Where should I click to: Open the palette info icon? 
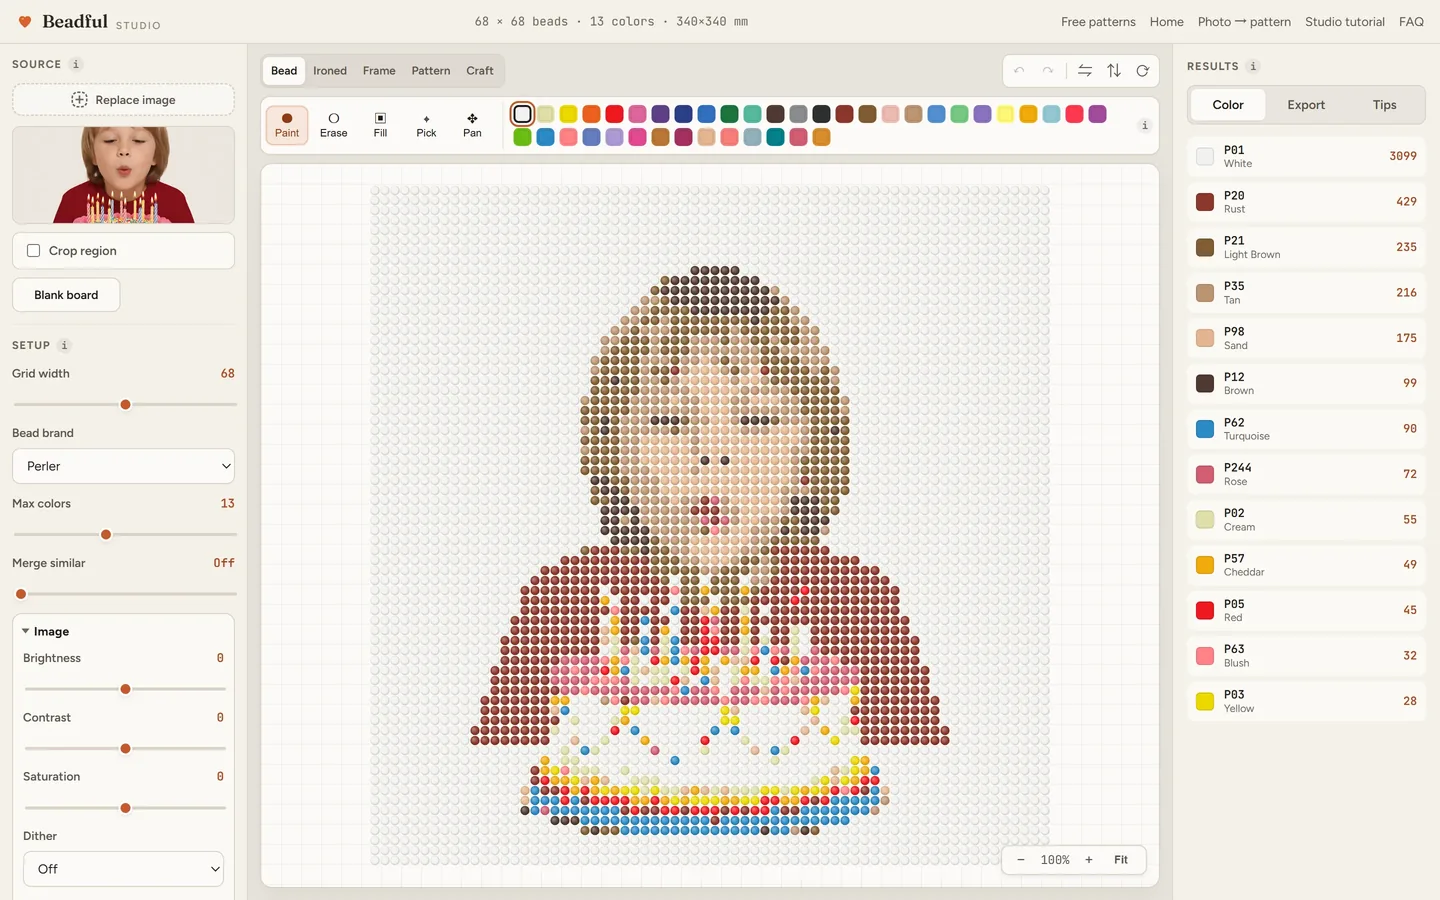coord(1144,125)
